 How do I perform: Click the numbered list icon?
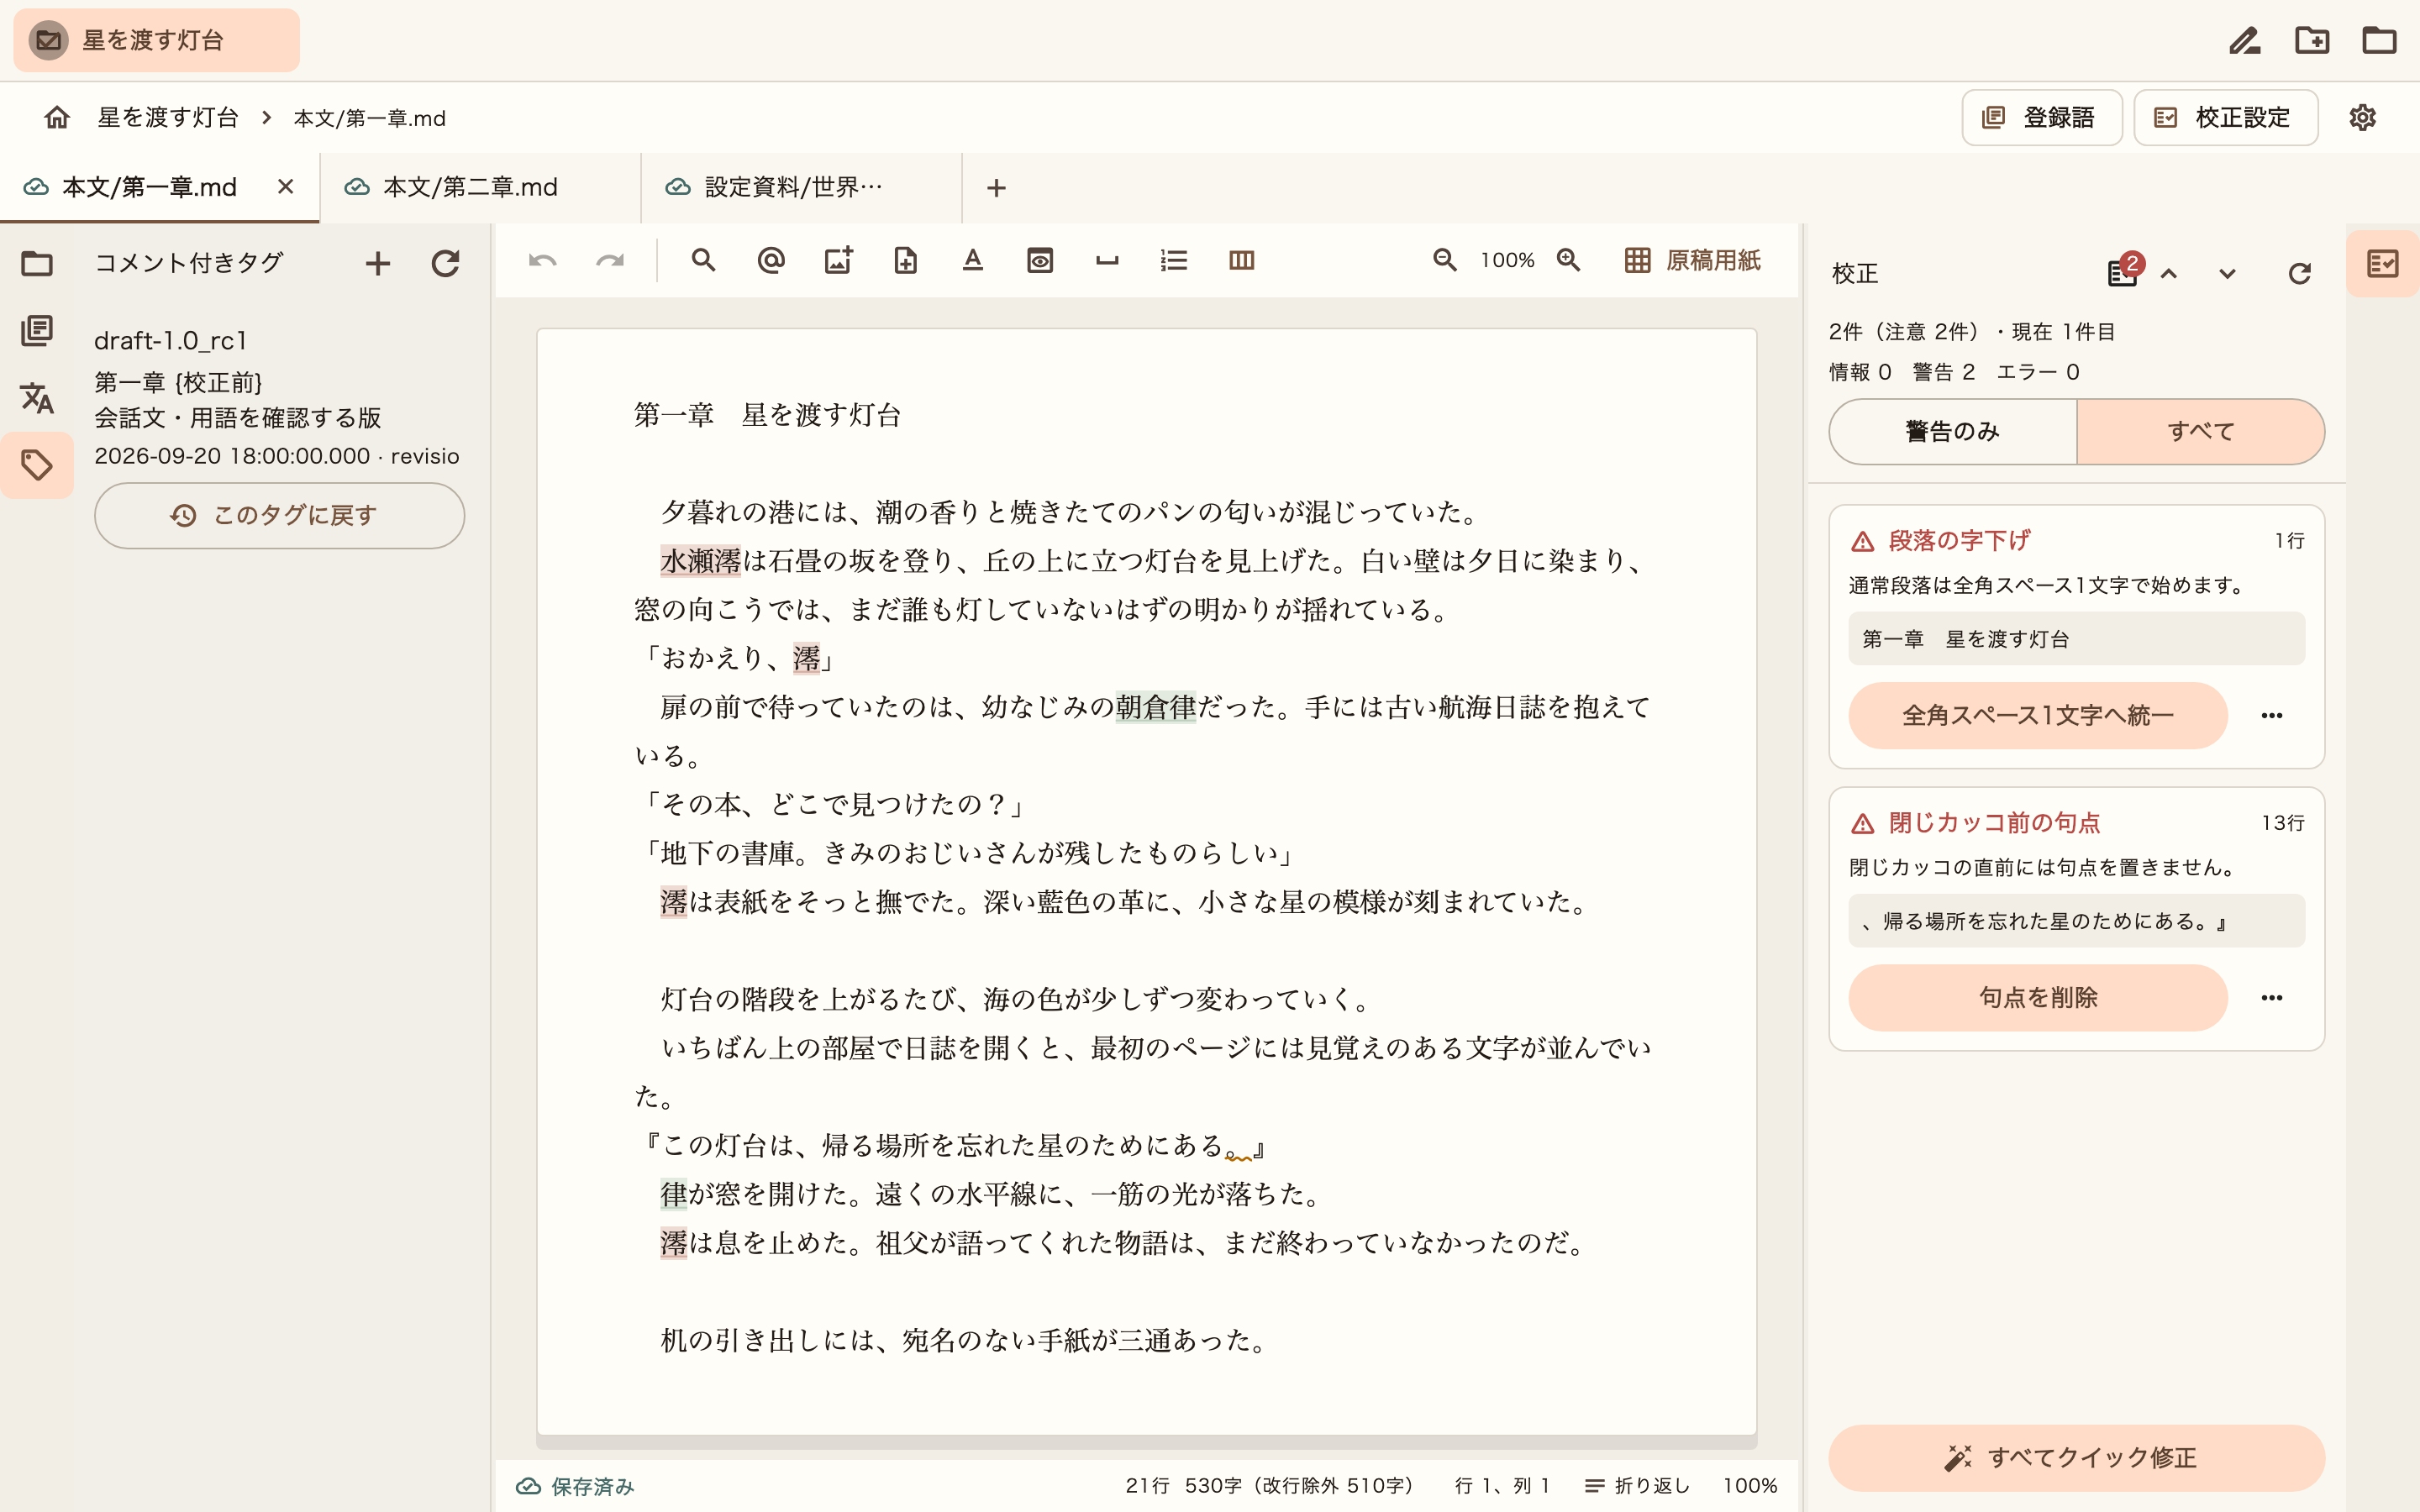tap(1174, 261)
